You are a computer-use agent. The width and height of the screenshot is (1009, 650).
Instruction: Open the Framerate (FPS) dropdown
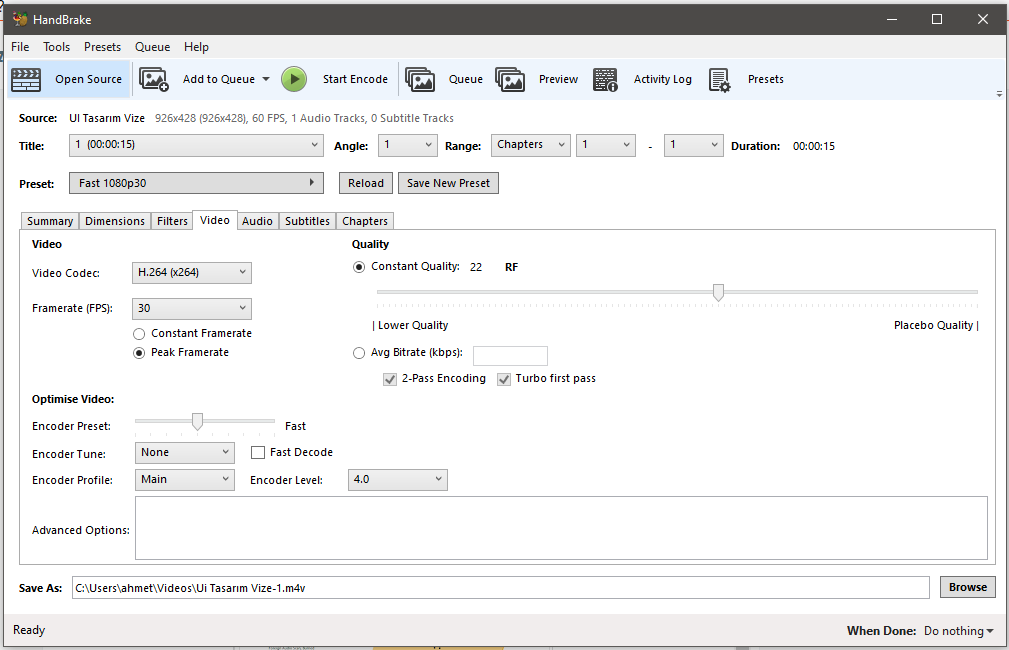coord(192,309)
